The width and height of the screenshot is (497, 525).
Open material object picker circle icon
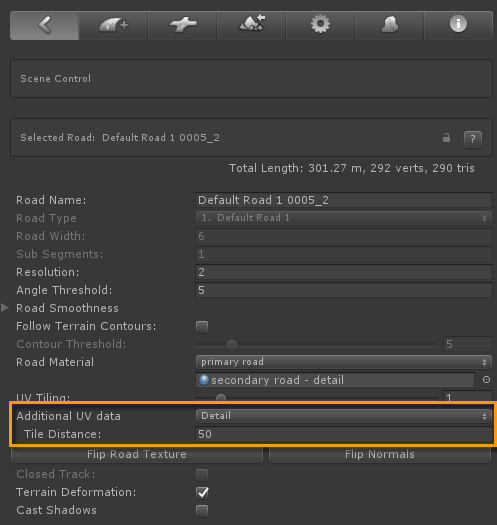[x=486, y=380]
